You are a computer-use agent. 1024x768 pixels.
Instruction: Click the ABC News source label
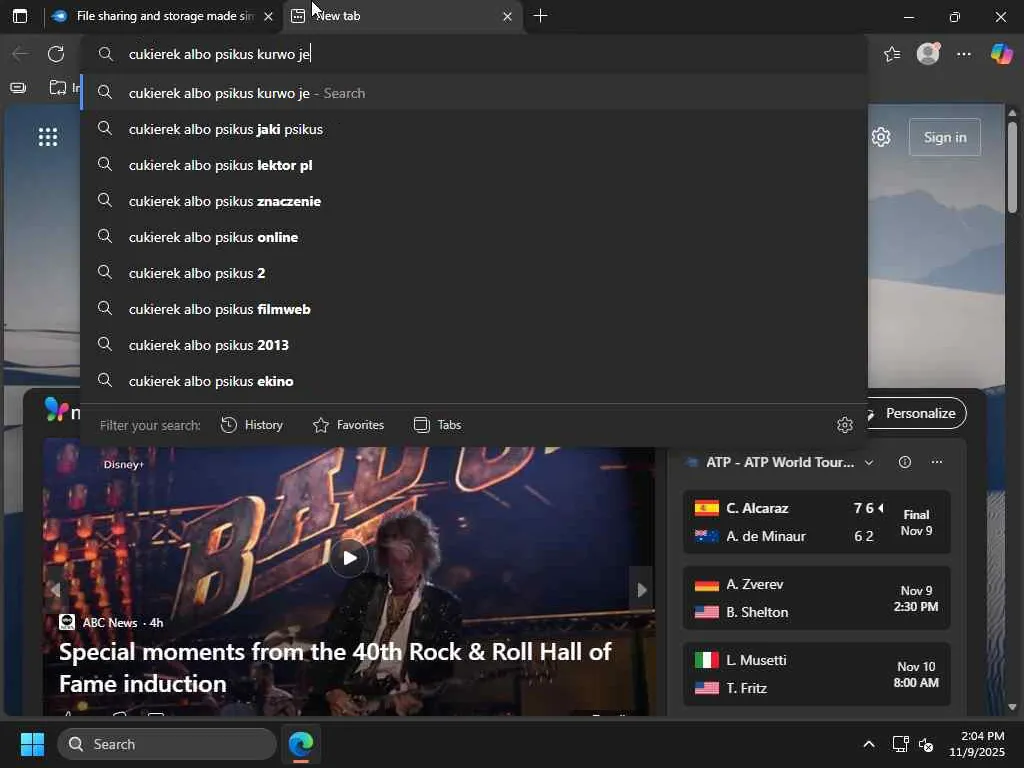[110, 622]
